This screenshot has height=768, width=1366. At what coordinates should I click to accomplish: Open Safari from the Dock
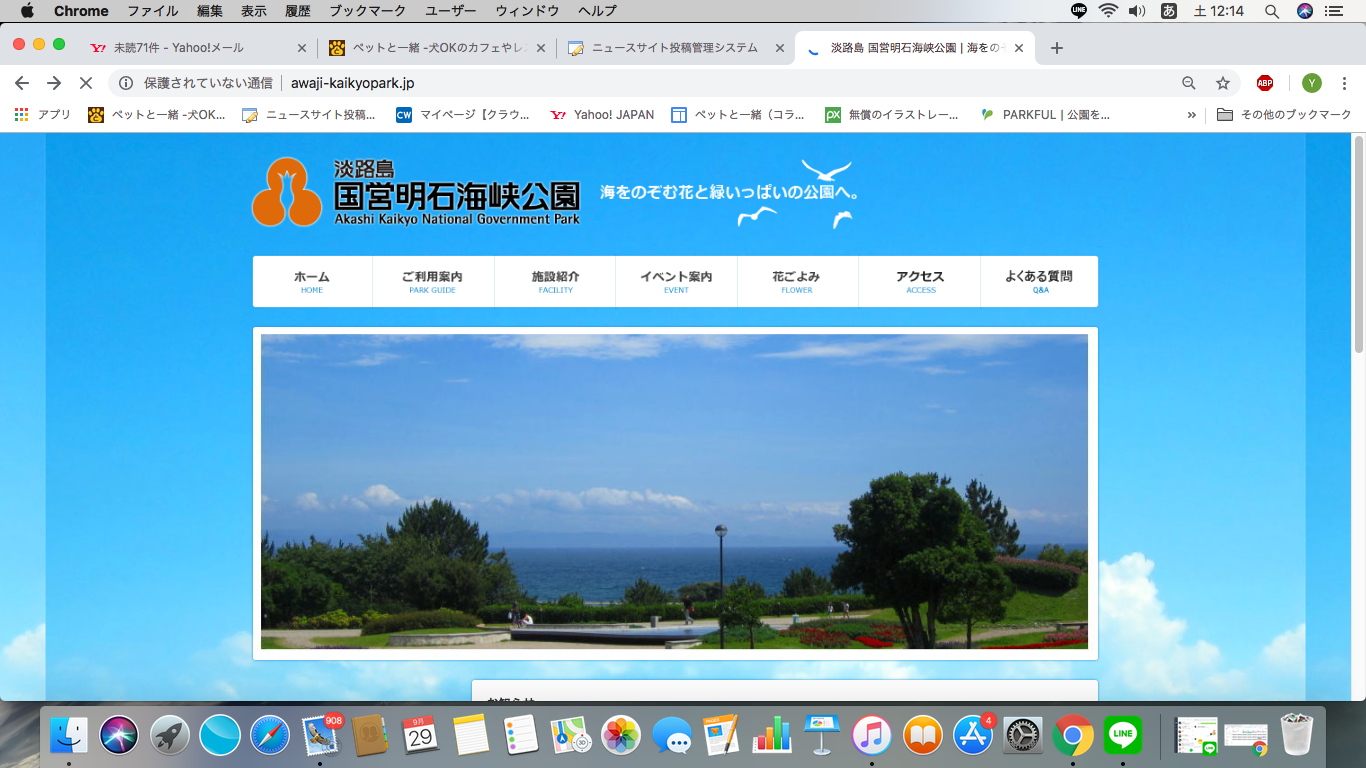click(270, 736)
